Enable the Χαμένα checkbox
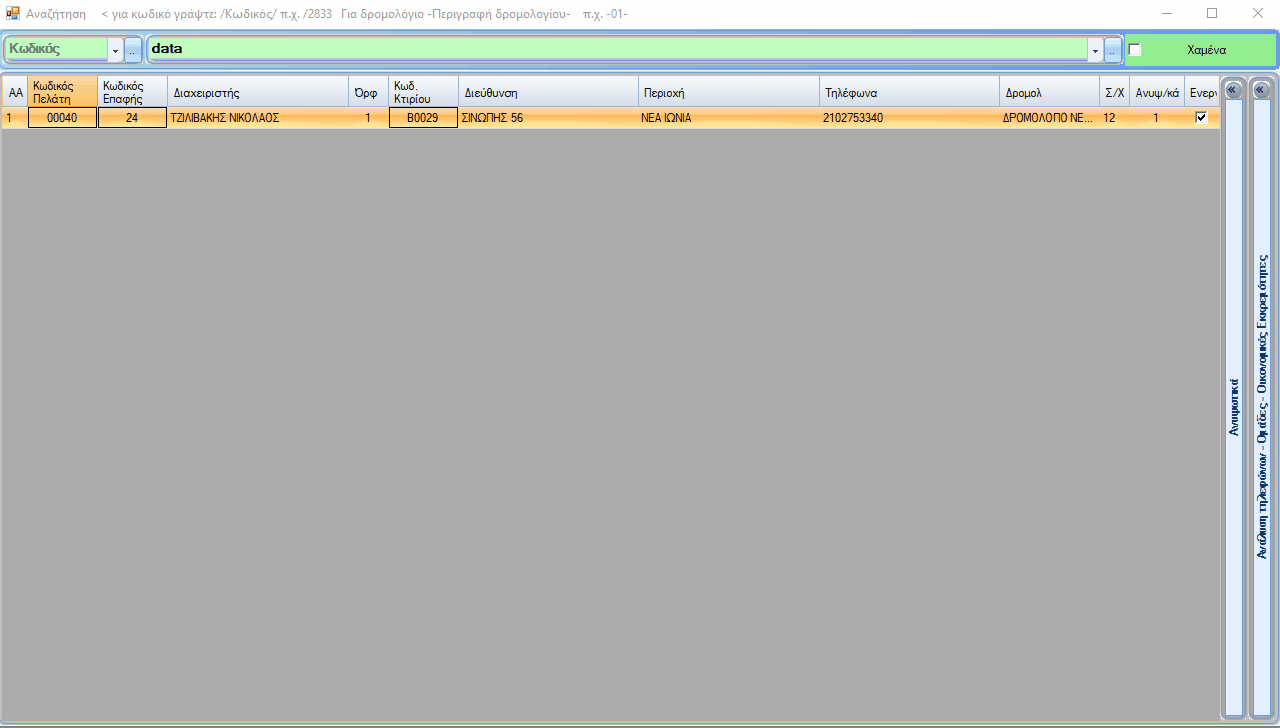The width and height of the screenshot is (1280, 728). 1135,50
